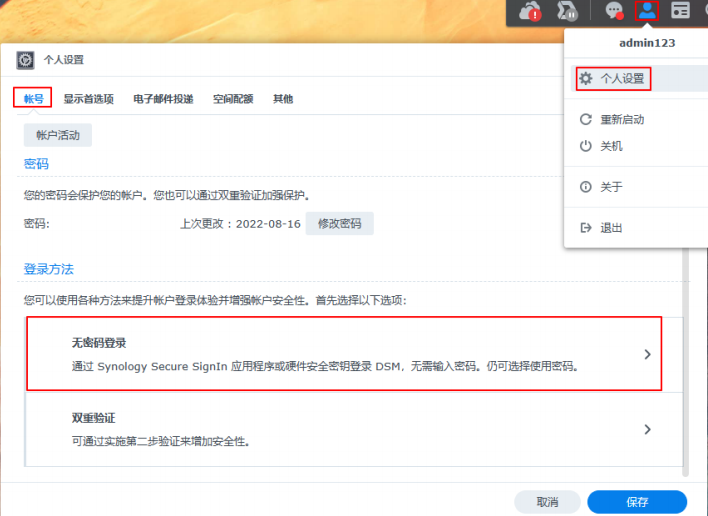Click the blue 保存 button
Image resolution: width=708 pixels, height=516 pixels.
(637, 502)
